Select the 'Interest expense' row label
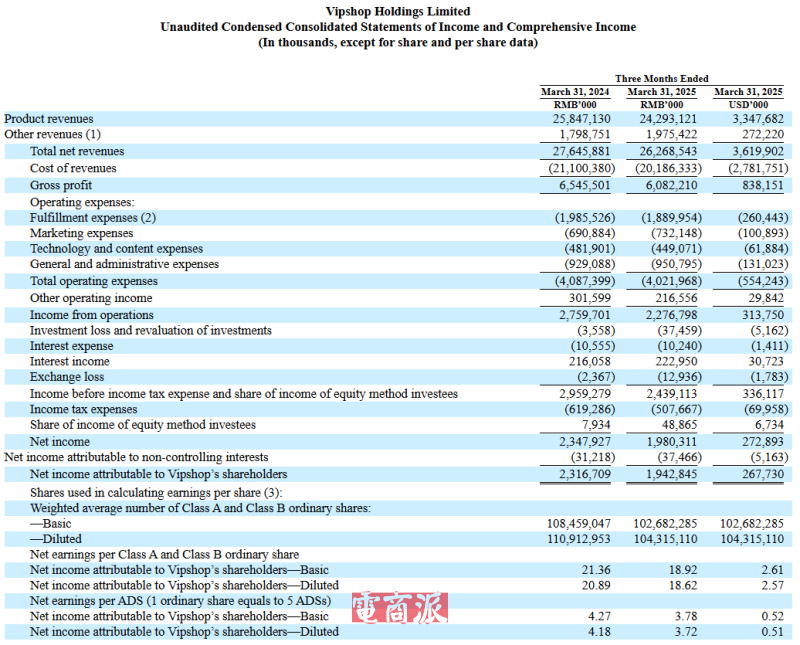 [71, 346]
